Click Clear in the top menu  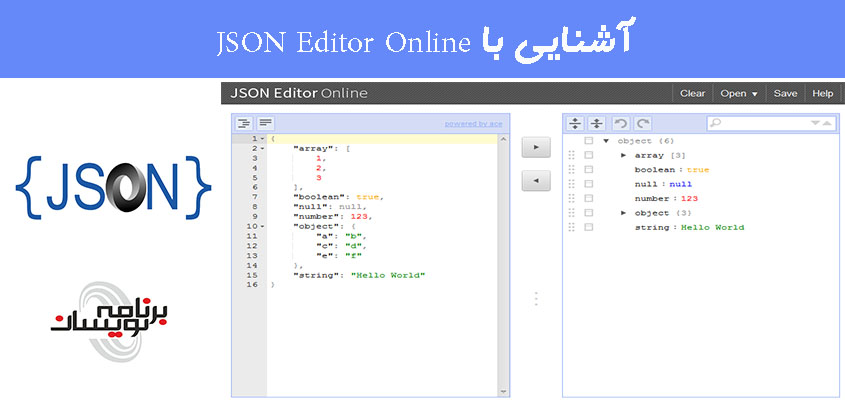692,93
